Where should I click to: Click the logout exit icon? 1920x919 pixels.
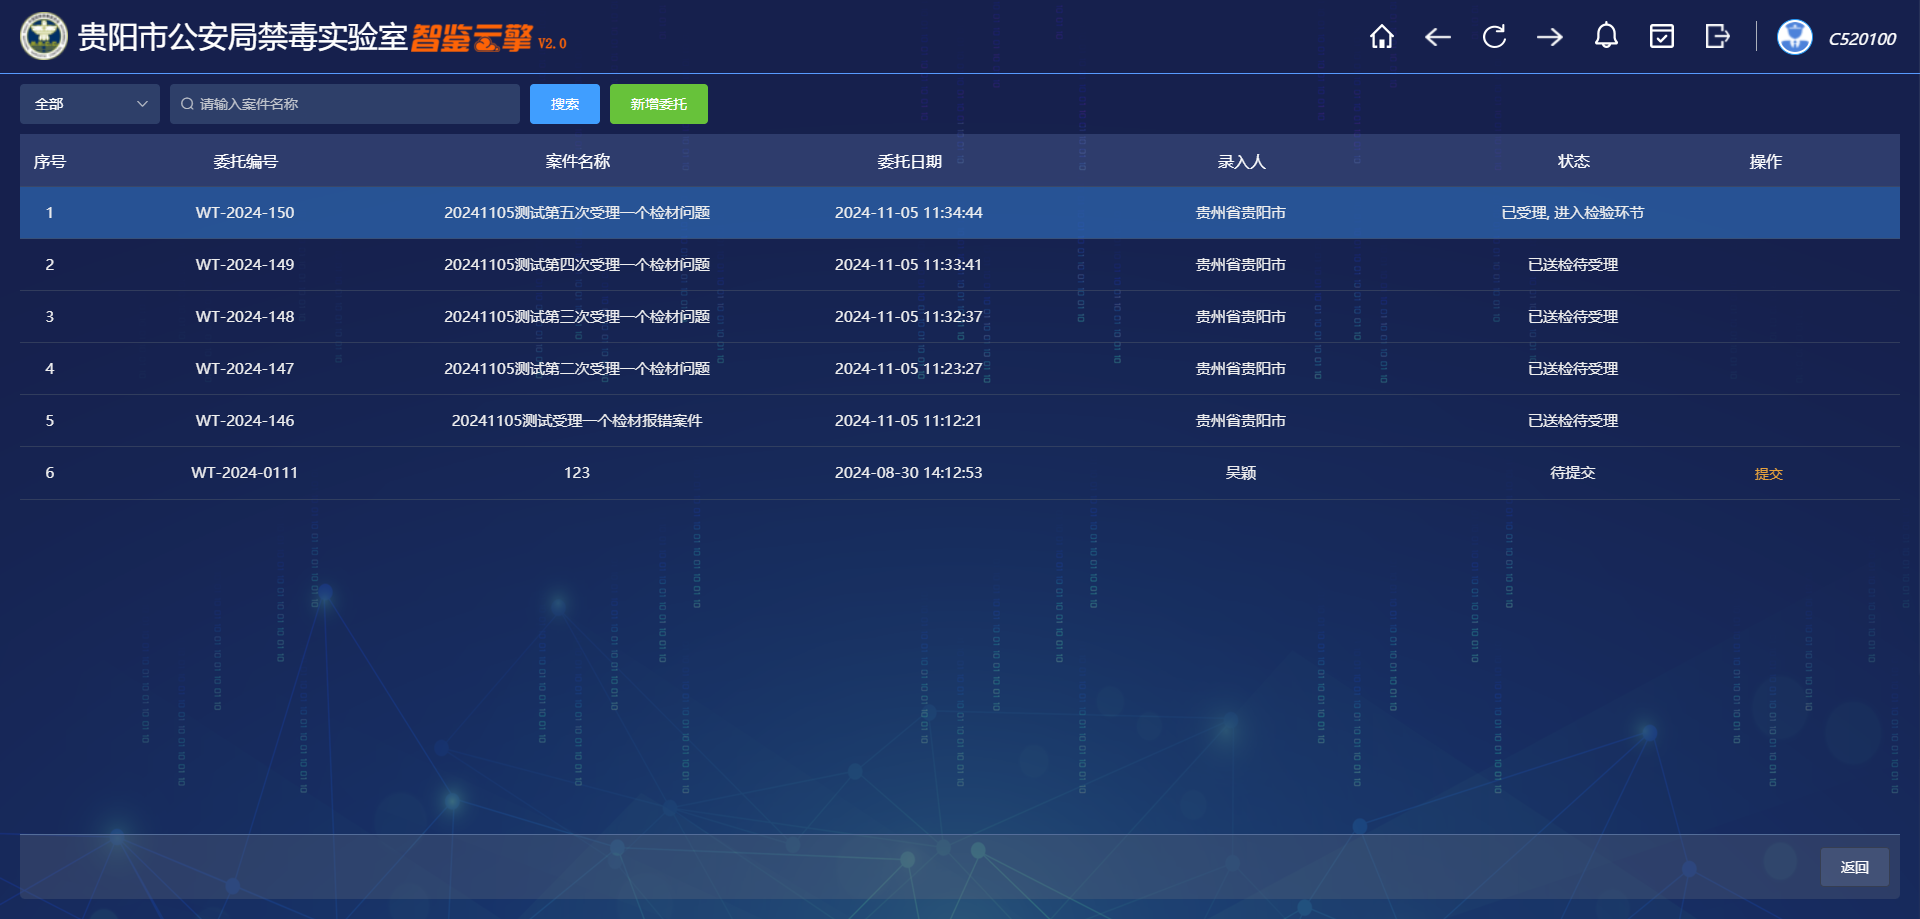(x=1717, y=37)
